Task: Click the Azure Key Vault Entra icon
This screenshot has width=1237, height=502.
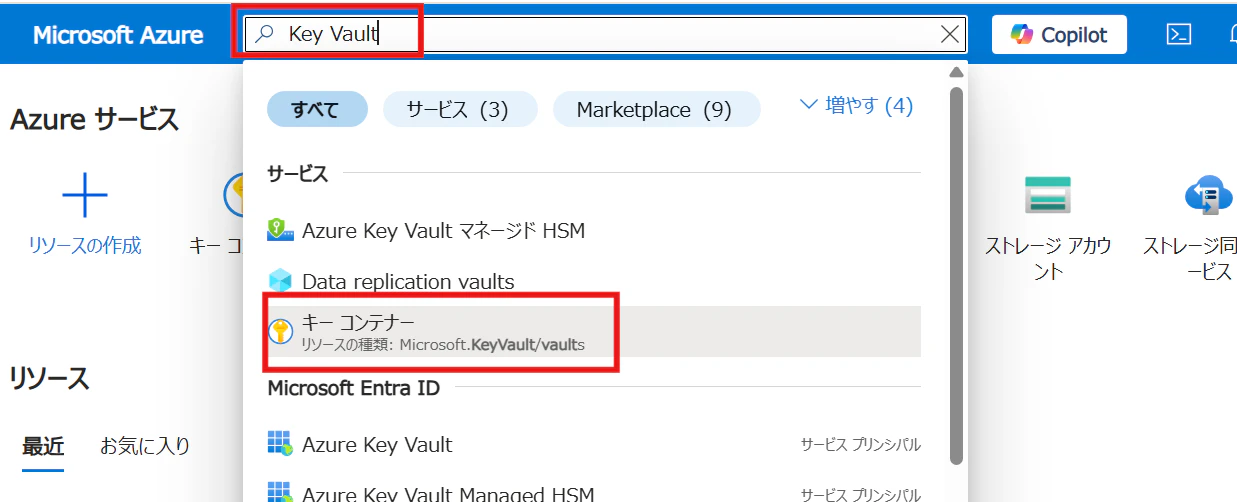Action: tap(280, 444)
